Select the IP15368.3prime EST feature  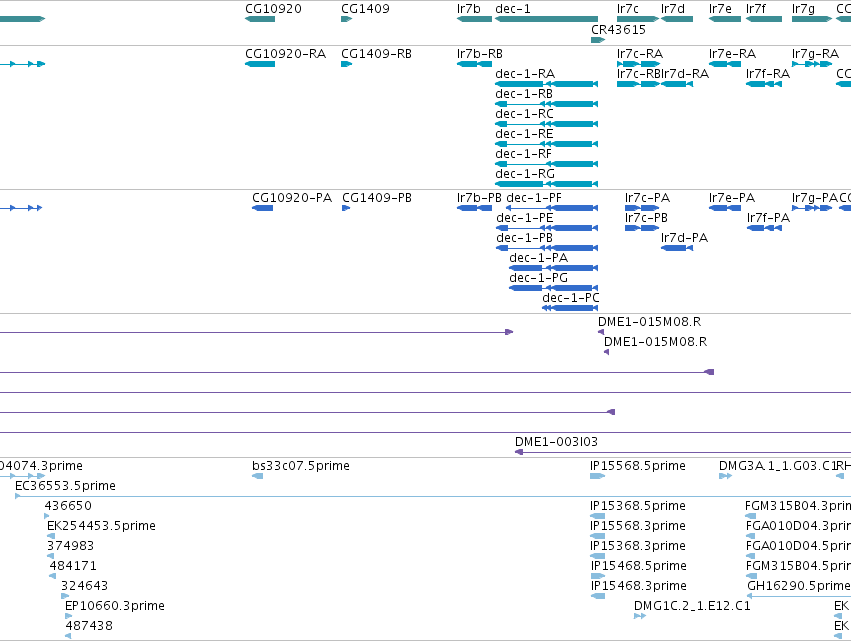click(x=598, y=556)
